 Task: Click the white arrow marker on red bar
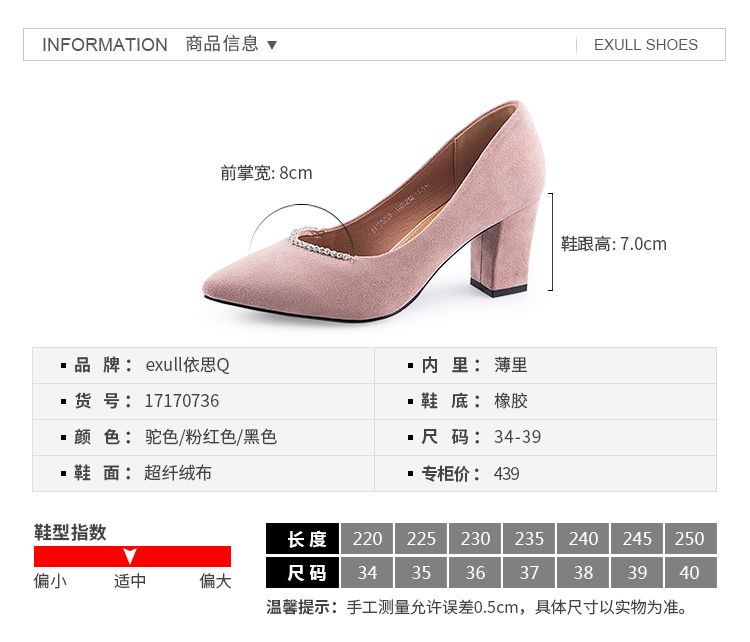pos(130,556)
